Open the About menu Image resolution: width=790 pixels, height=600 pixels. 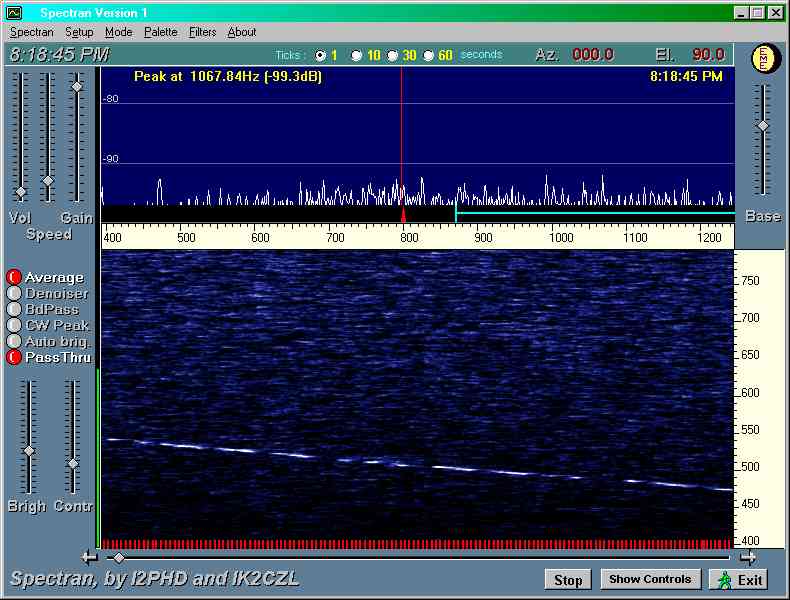point(242,32)
